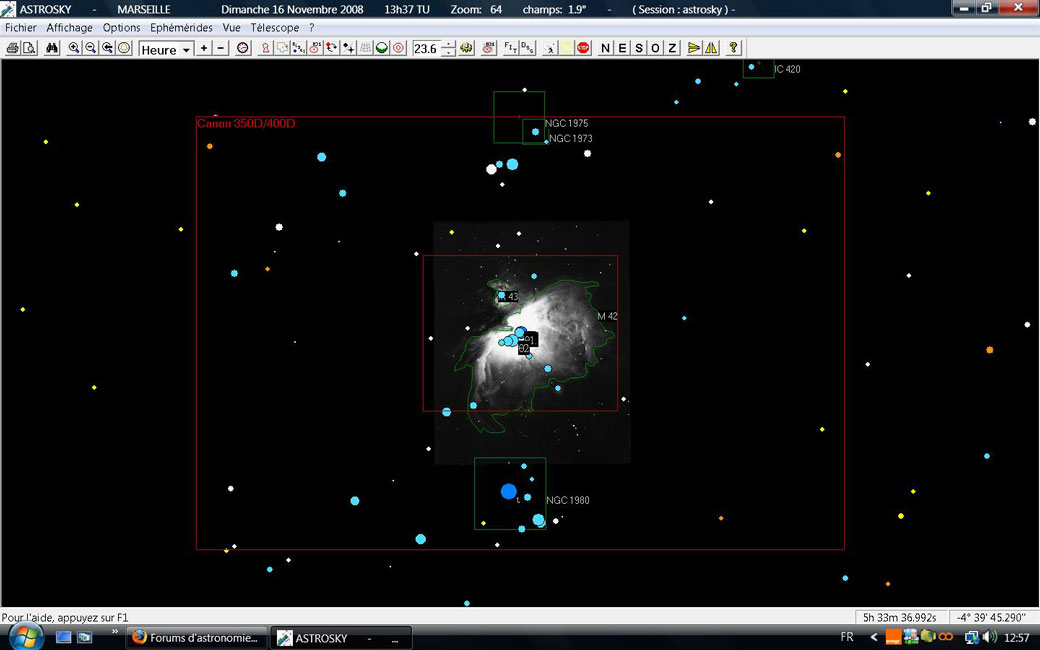The image size is (1040, 650).
Task: Click the Print icon in toolbar
Action: pyautogui.click(x=13, y=48)
